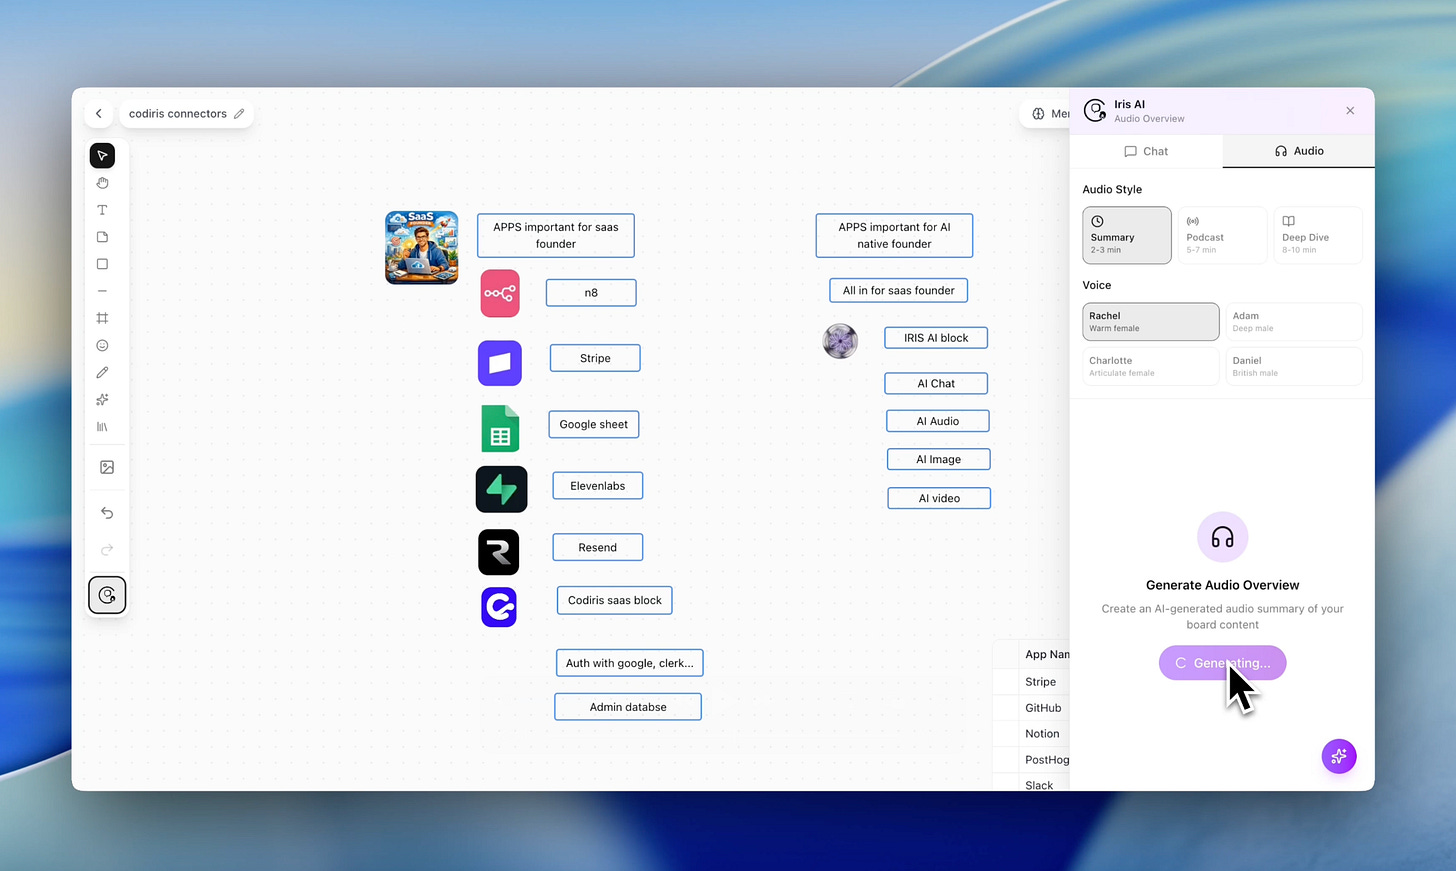Close the Iris AI panel
The width and height of the screenshot is (1456, 871).
pyautogui.click(x=1350, y=111)
